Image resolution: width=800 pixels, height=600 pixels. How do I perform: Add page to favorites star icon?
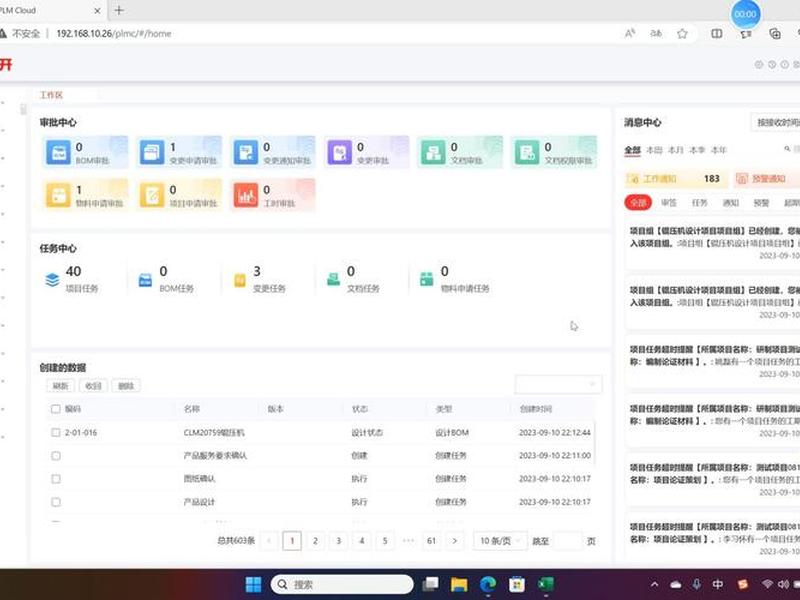[x=682, y=34]
